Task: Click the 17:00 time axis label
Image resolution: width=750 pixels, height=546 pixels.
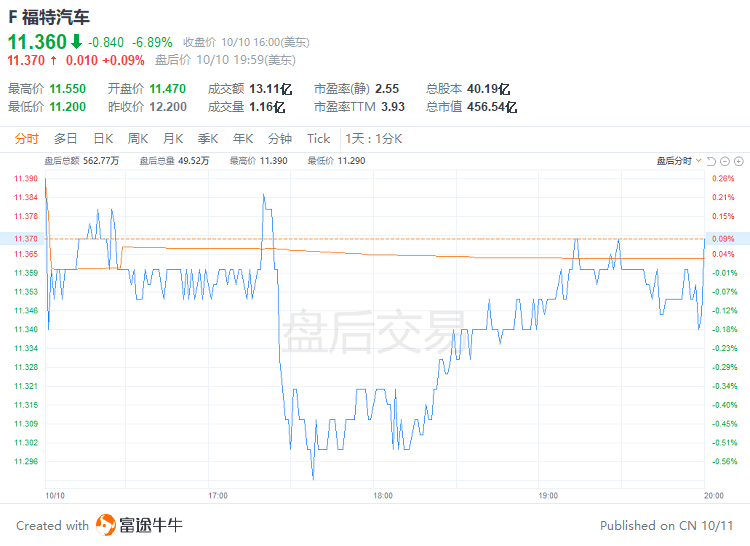Action: tap(218, 496)
